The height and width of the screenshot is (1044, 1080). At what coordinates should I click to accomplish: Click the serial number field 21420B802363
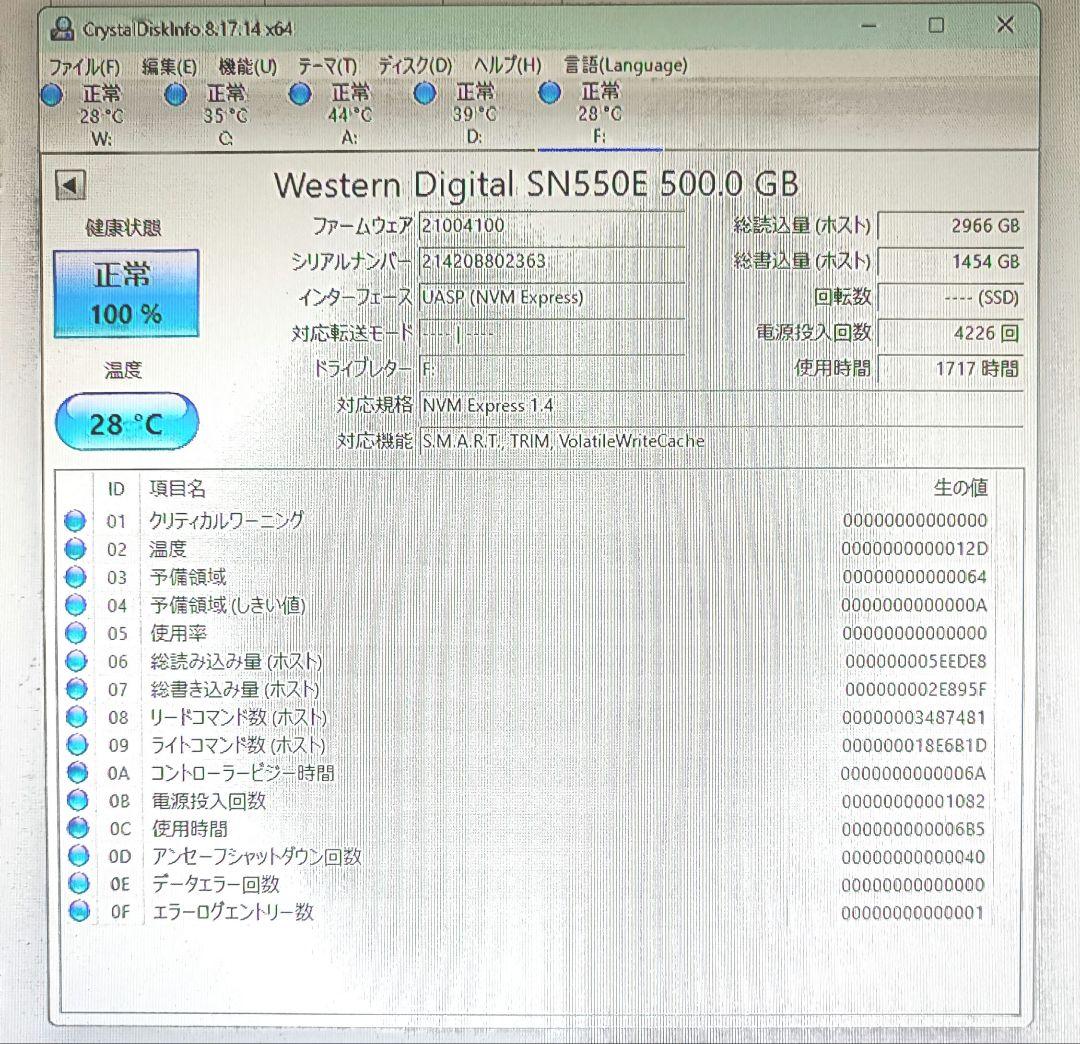[x=552, y=261]
